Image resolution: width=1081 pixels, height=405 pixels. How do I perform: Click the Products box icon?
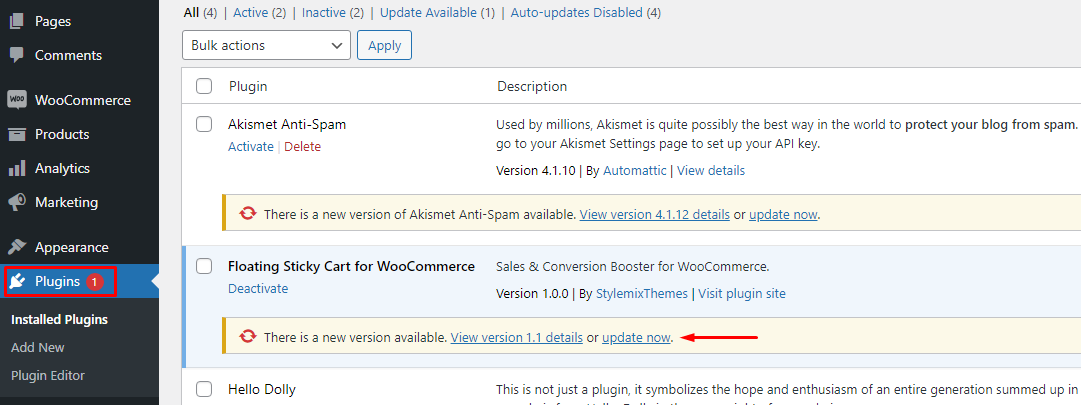(17, 134)
